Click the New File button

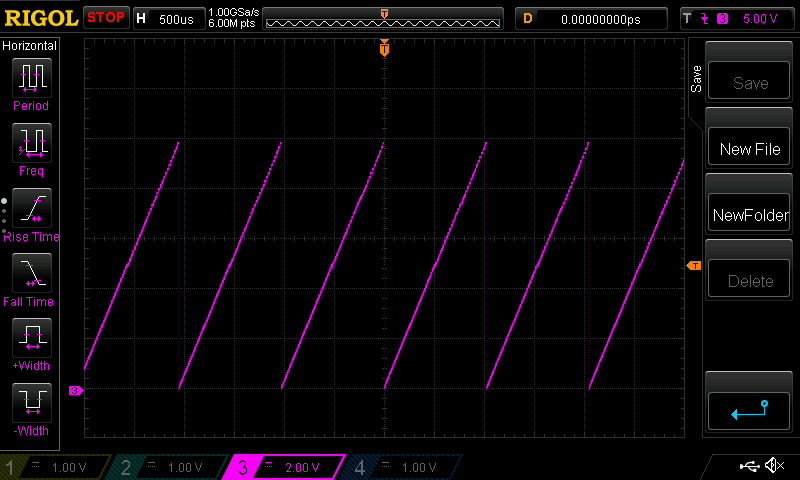click(748, 147)
